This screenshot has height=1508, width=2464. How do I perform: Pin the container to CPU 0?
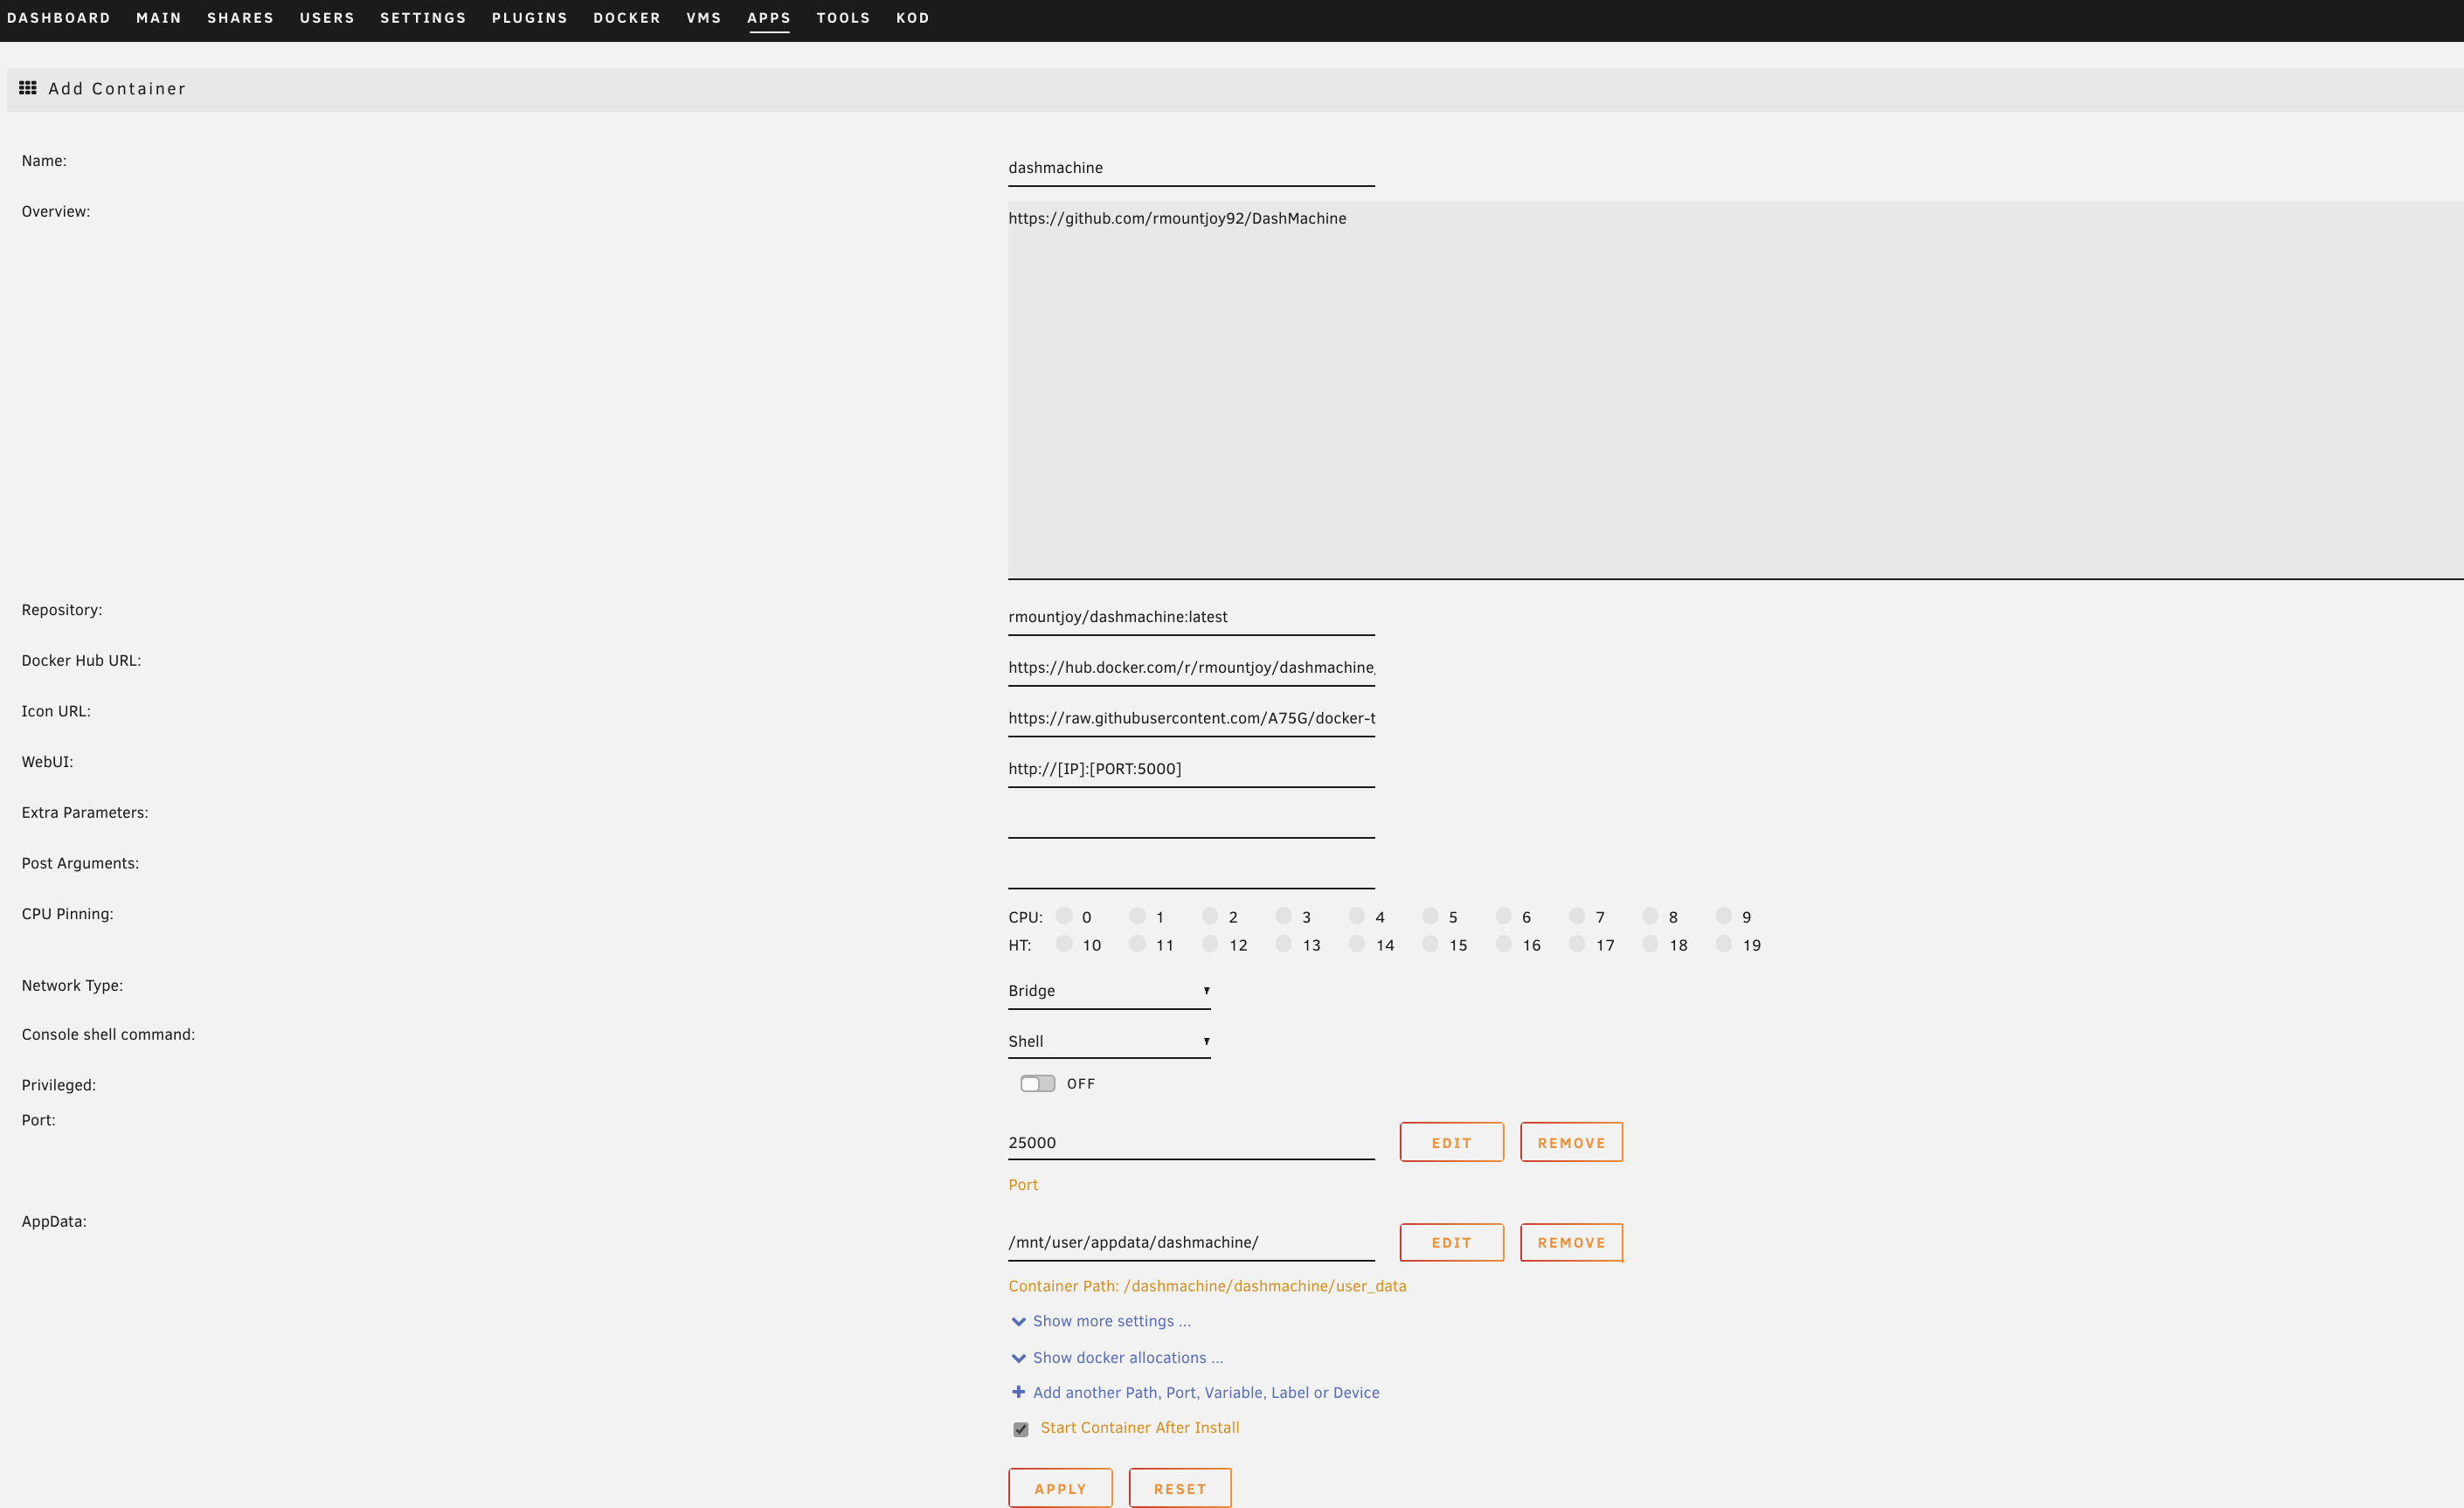pyautogui.click(x=1064, y=916)
